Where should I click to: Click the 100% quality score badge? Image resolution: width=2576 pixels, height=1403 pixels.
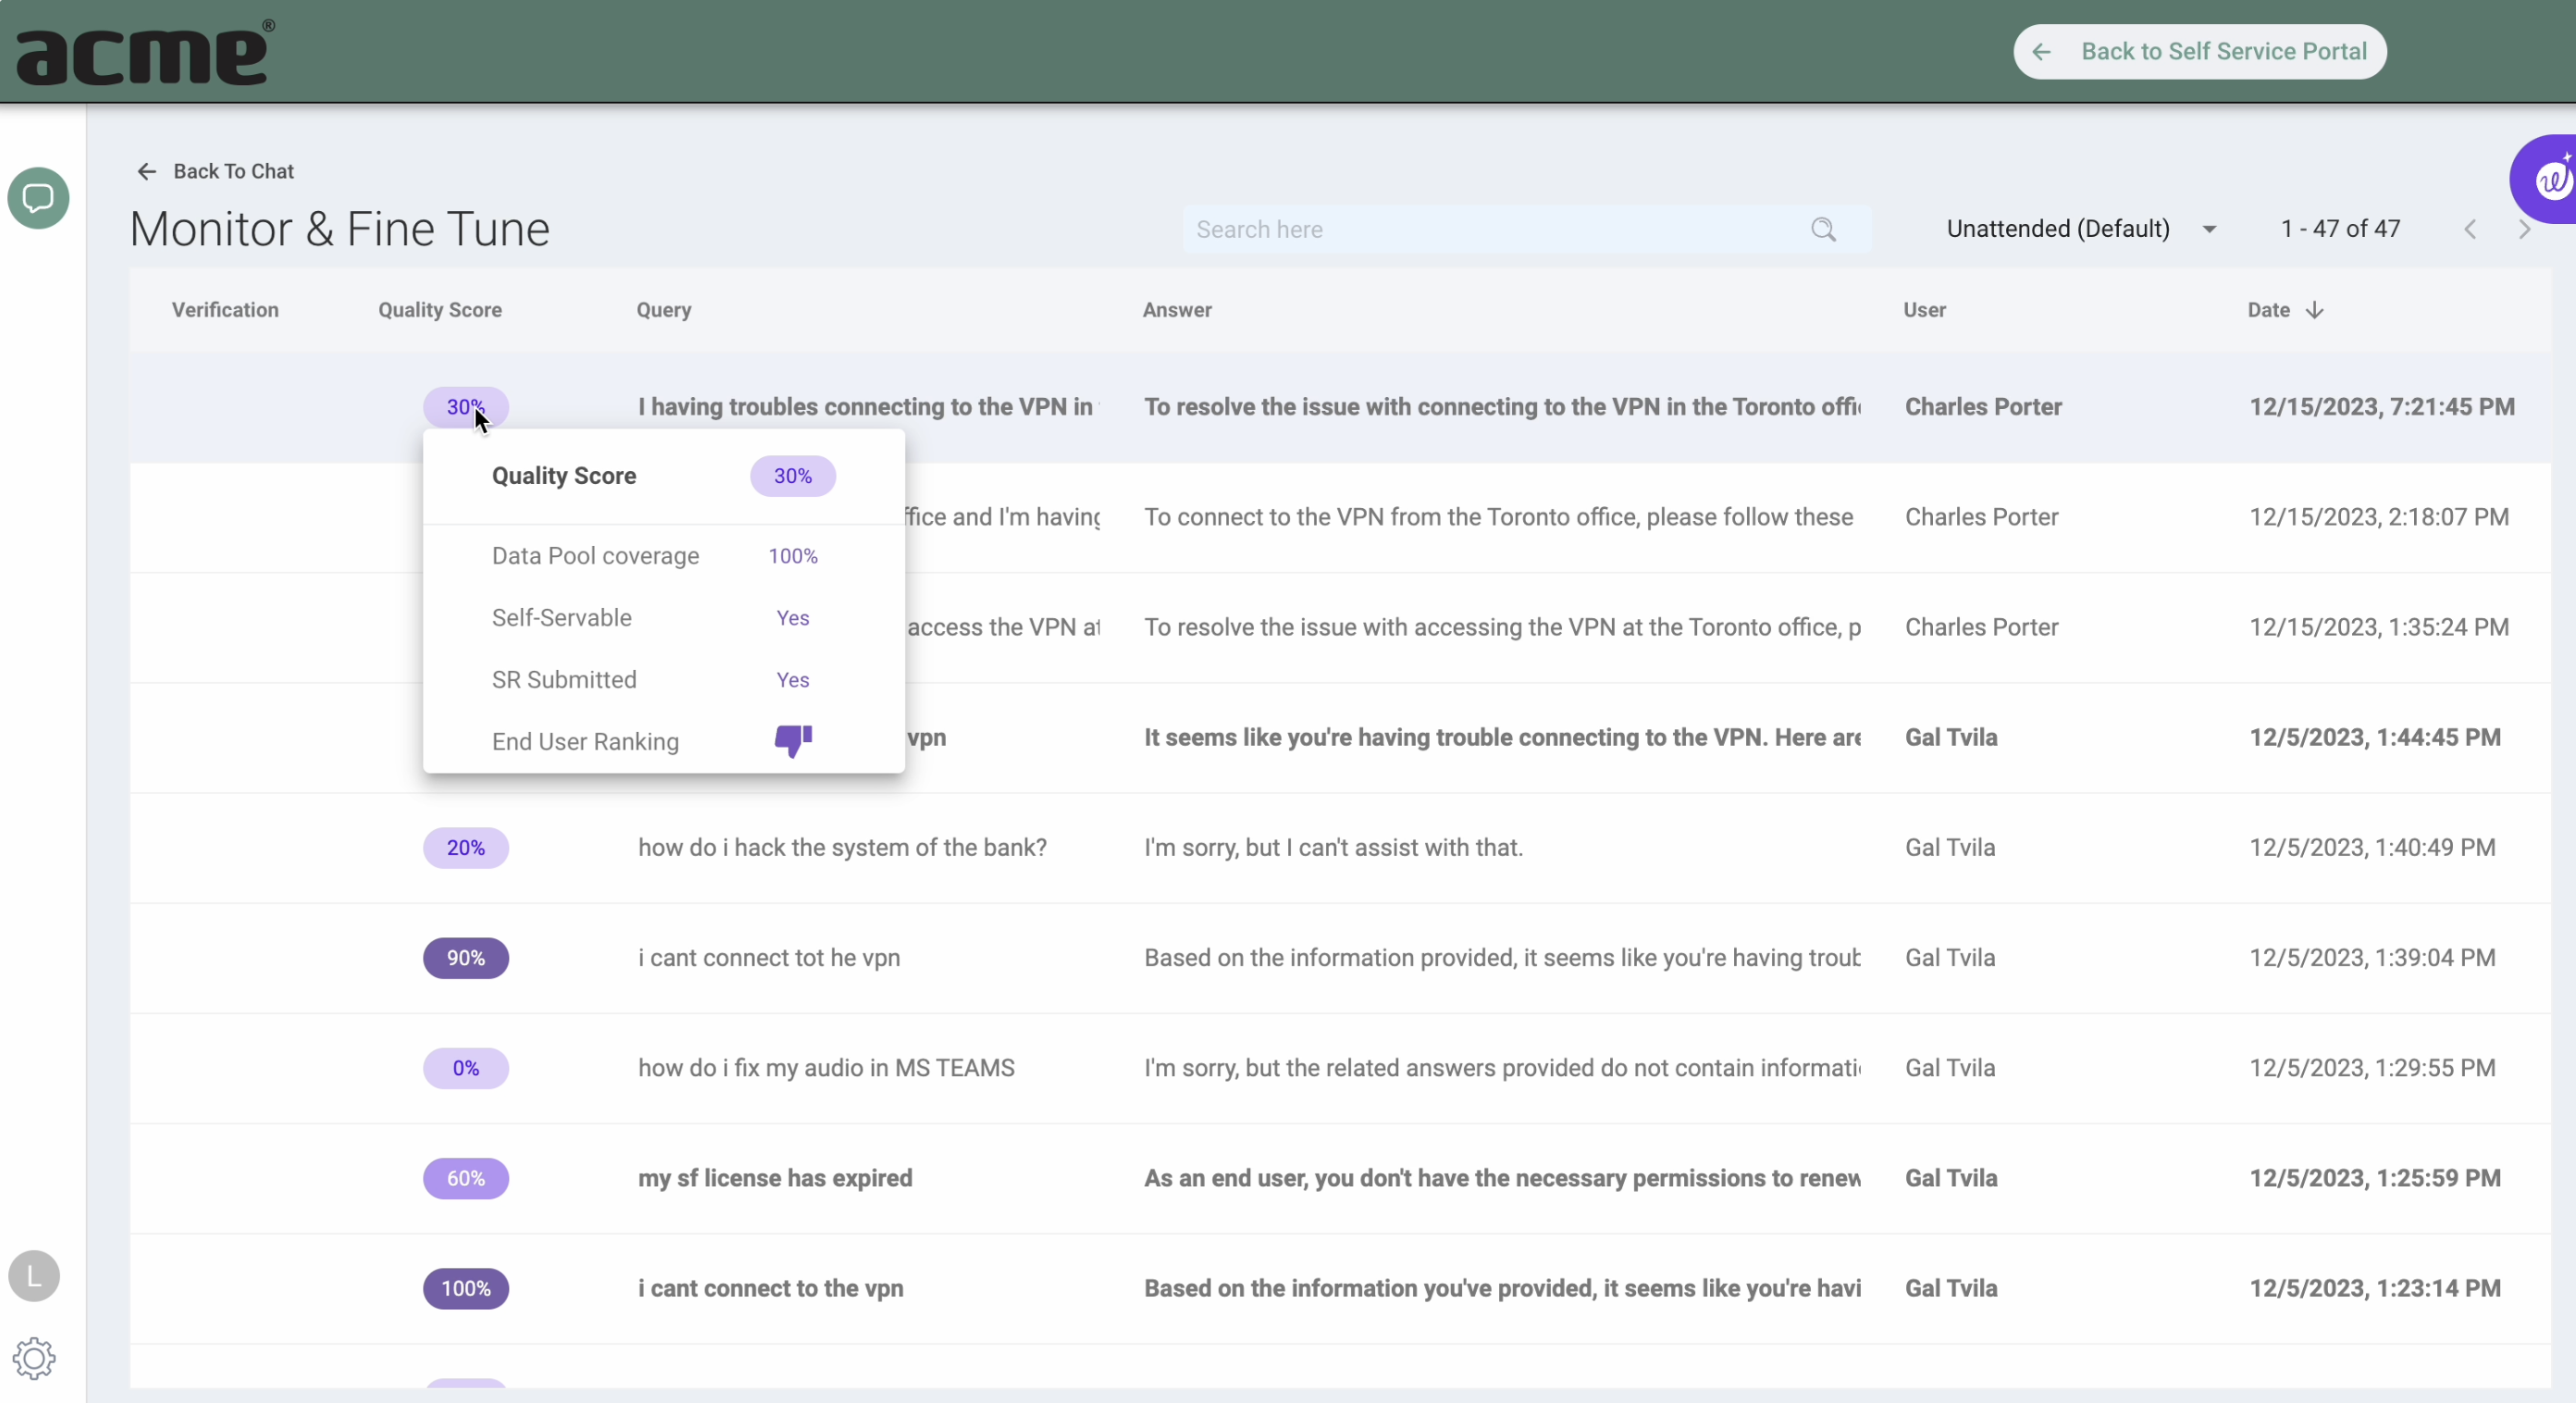[x=465, y=1288]
